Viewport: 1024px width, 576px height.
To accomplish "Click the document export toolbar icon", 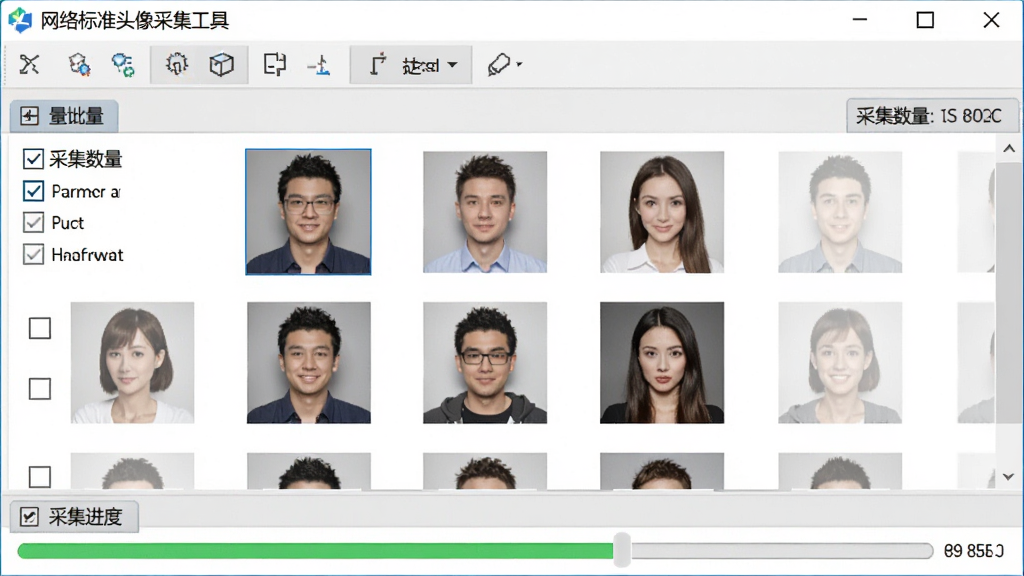I will [x=274, y=65].
